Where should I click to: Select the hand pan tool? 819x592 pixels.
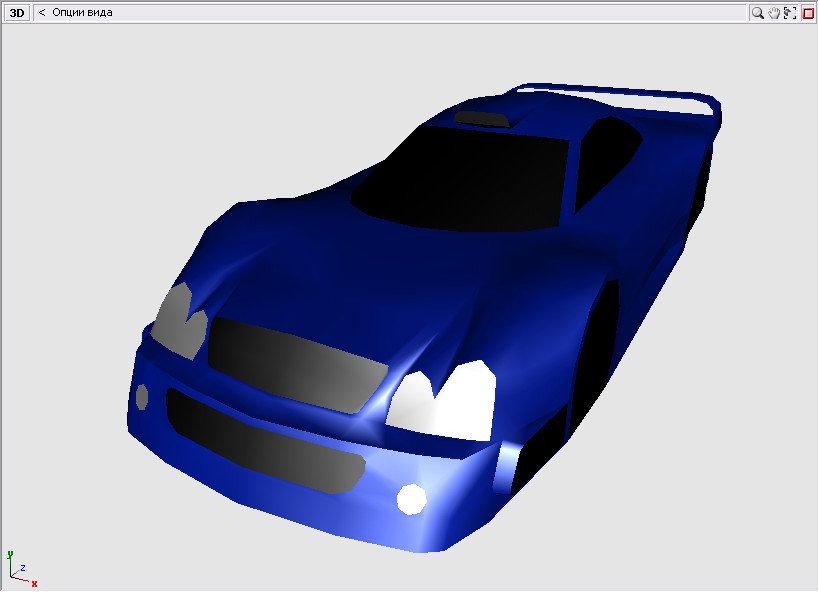(x=774, y=13)
